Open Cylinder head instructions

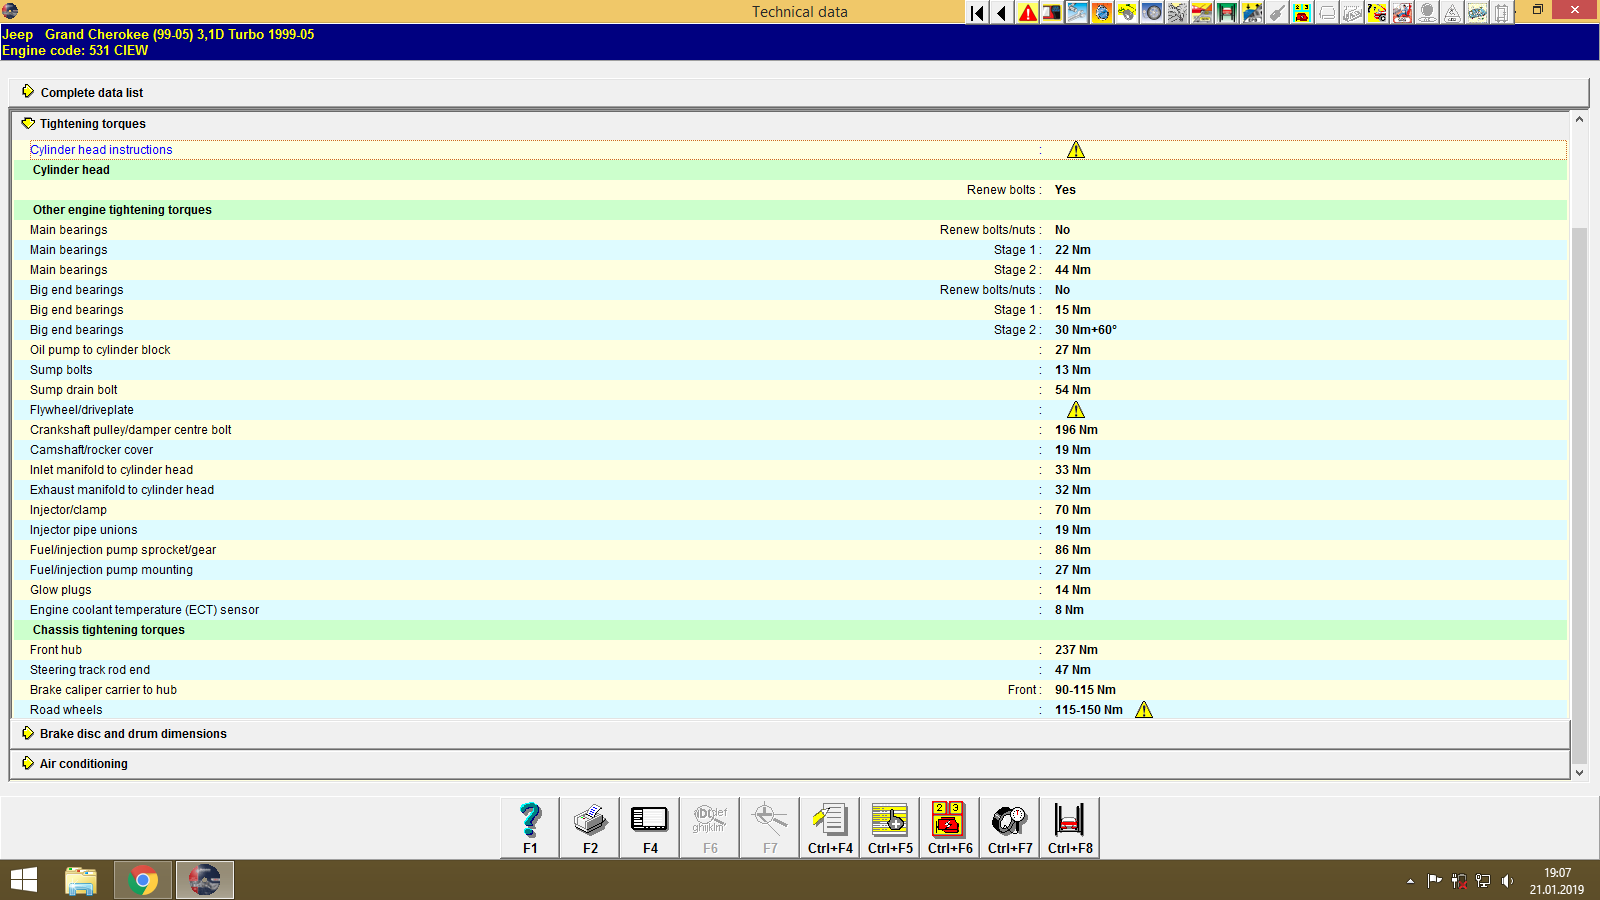(101, 149)
